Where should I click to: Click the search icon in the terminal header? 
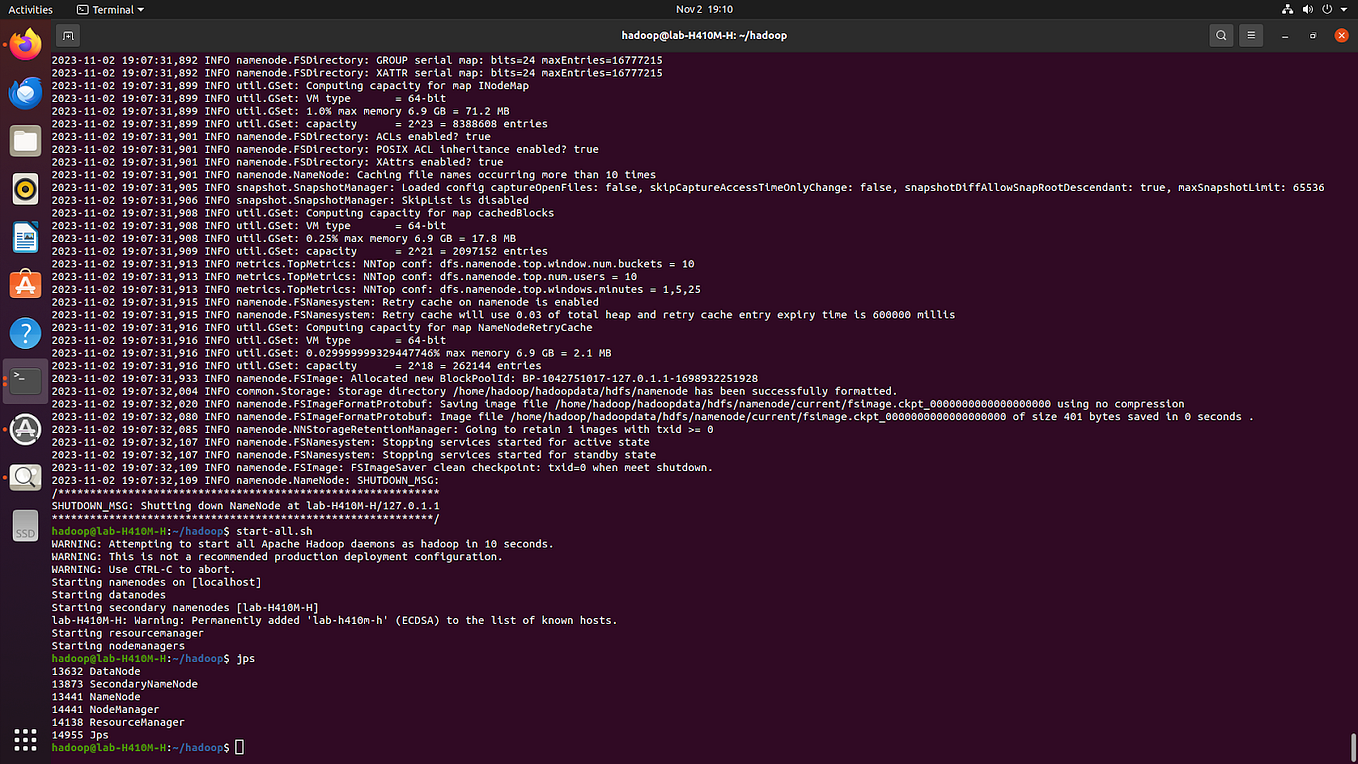point(1220,34)
